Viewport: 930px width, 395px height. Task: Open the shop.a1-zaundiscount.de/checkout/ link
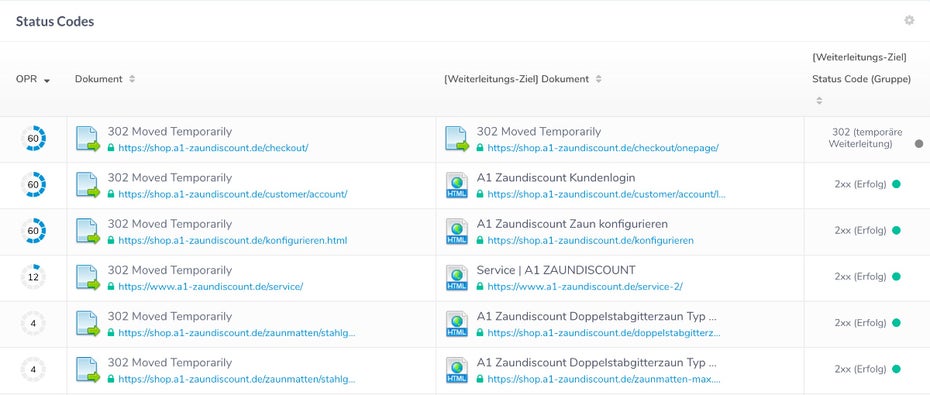click(213, 148)
